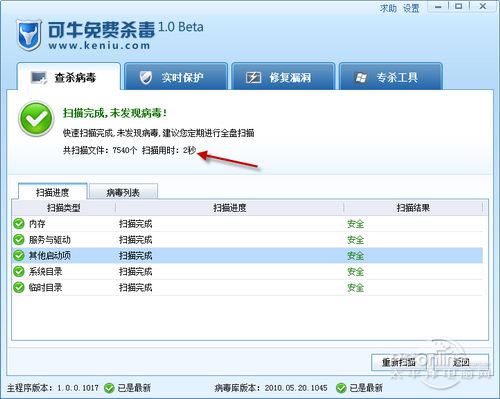Select the 临时目录 scan row
Viewport: 500px width, 399px height.
coord(248,287)
